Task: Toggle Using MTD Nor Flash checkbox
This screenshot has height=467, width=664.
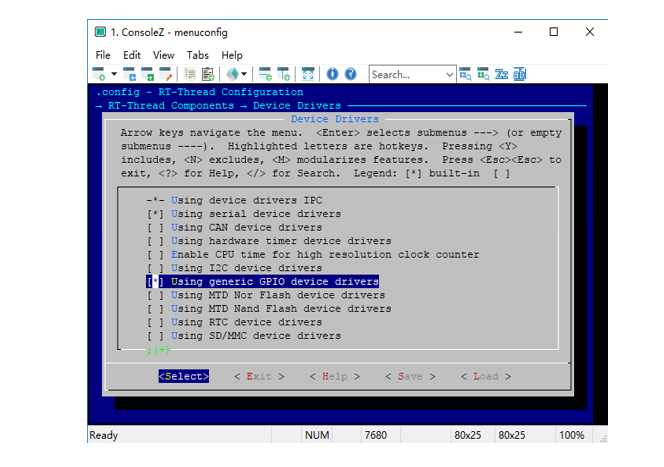Action: point(155,295)
